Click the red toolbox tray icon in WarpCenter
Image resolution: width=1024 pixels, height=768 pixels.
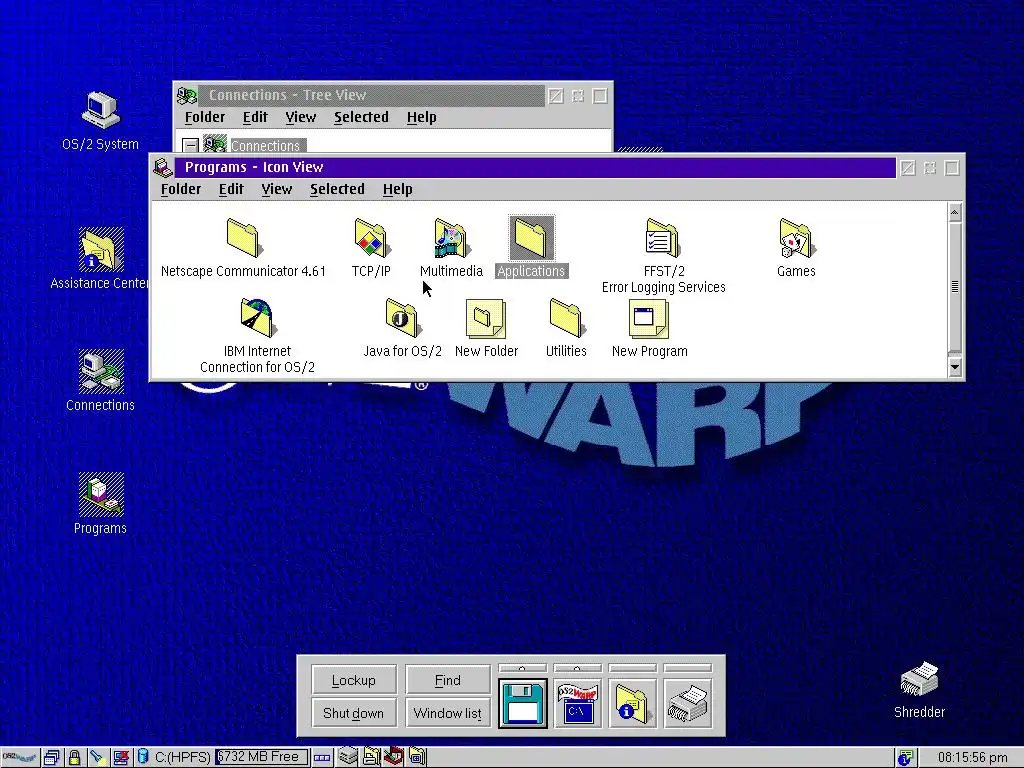click(394, 757)
